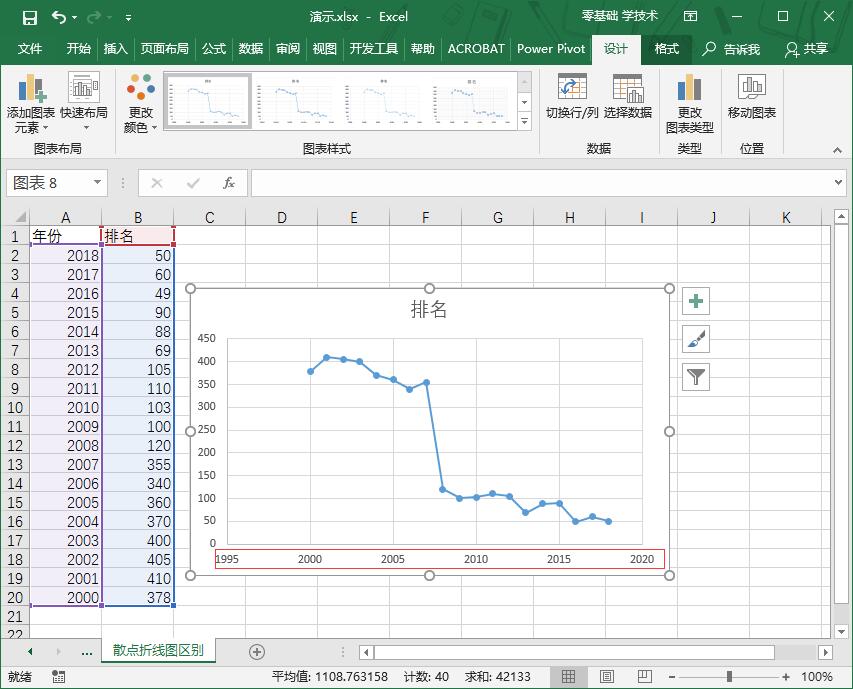The image size is (853, 689).
Task: Select the first chart style thumbnail
Action: 207,101
